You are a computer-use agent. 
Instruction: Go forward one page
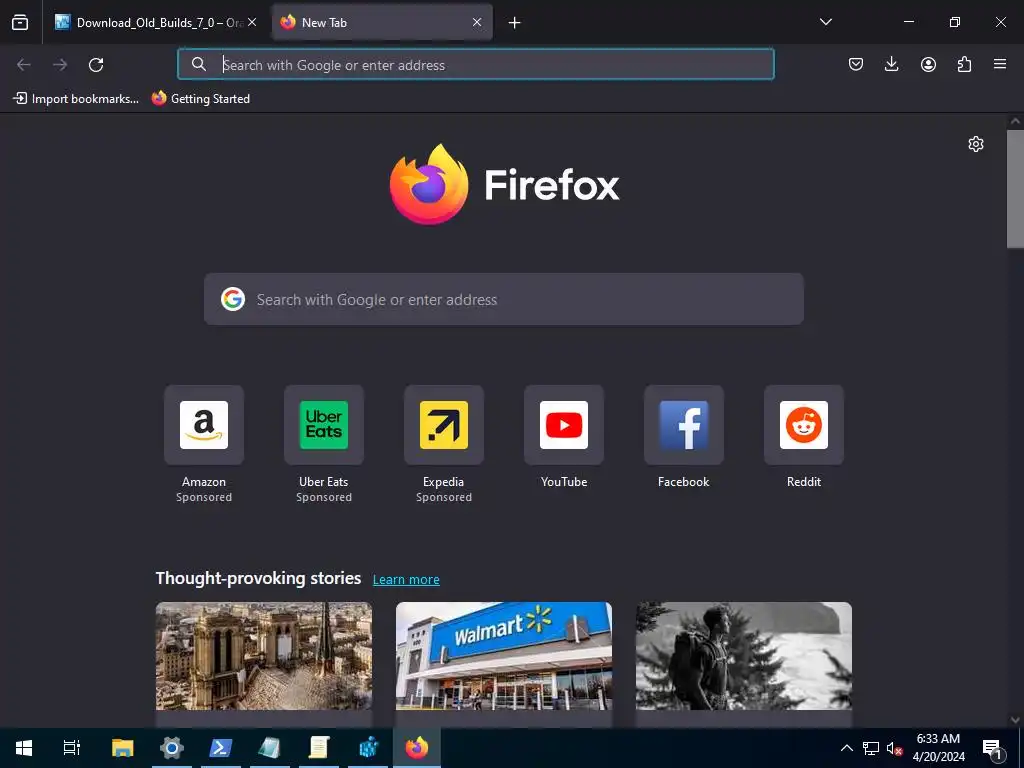[60, 64]
